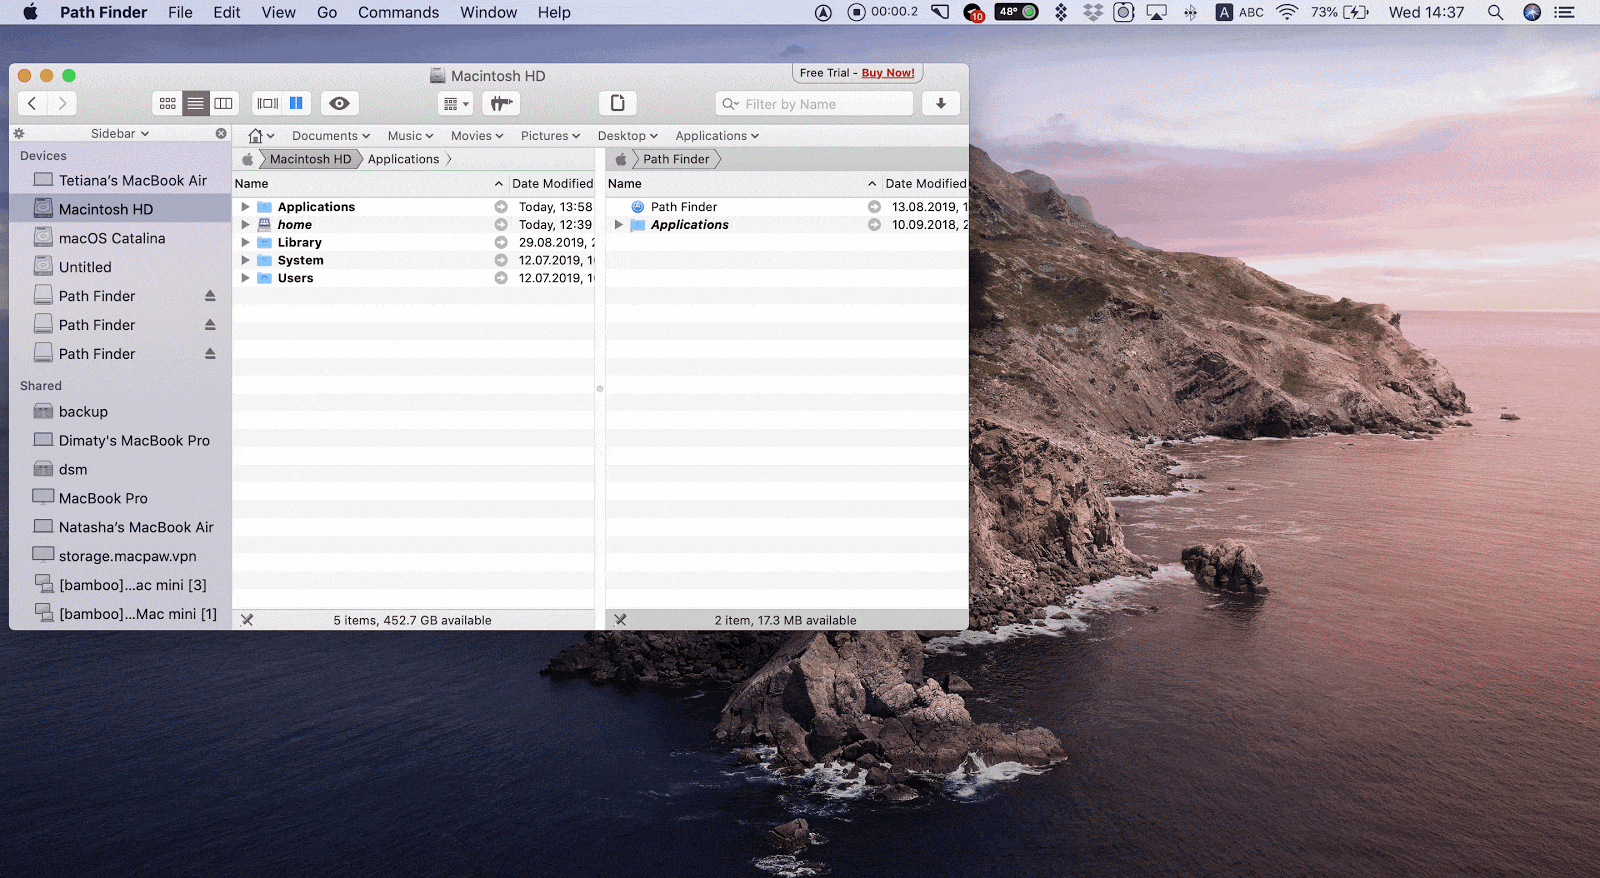Select the Path Finder app in the right pane

click(684, 207)
